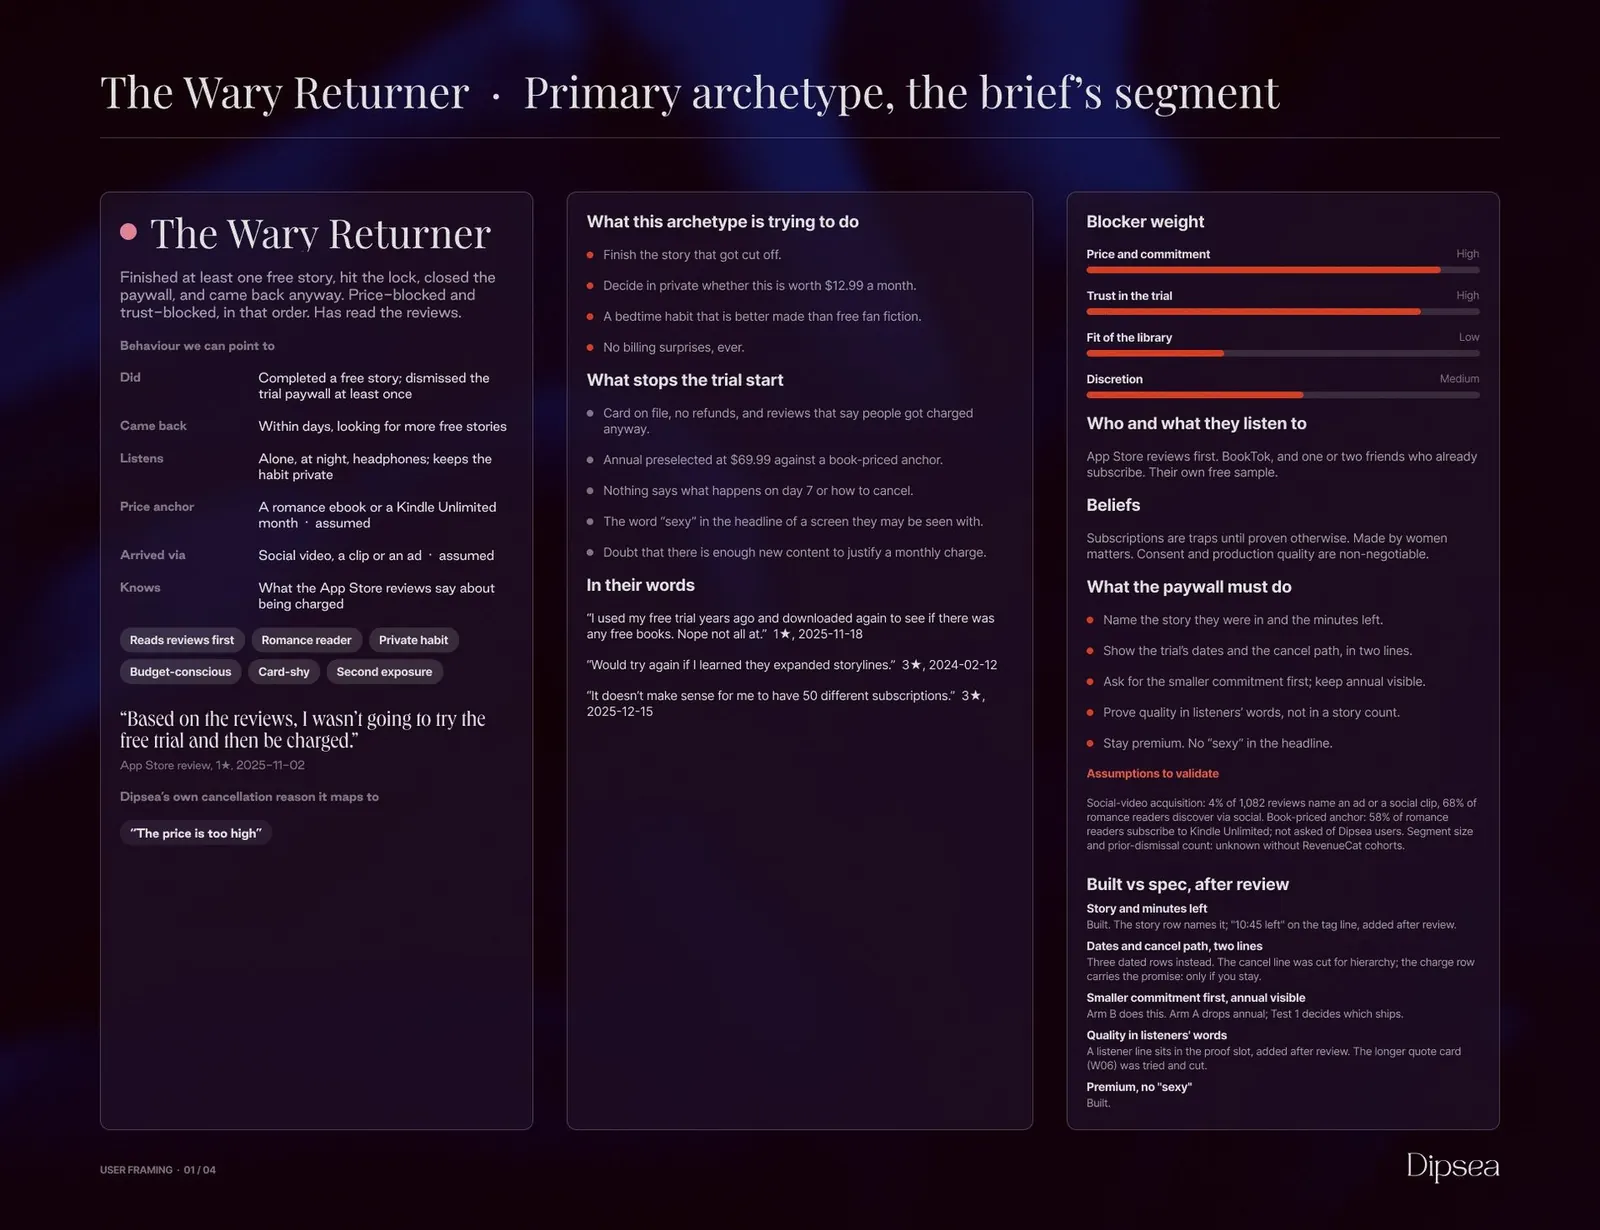Click the "Dates and cancel path, two lines" subheading
Image resolution: width=1600 pixels, height=1230 pixels.
coord(1174,946)
